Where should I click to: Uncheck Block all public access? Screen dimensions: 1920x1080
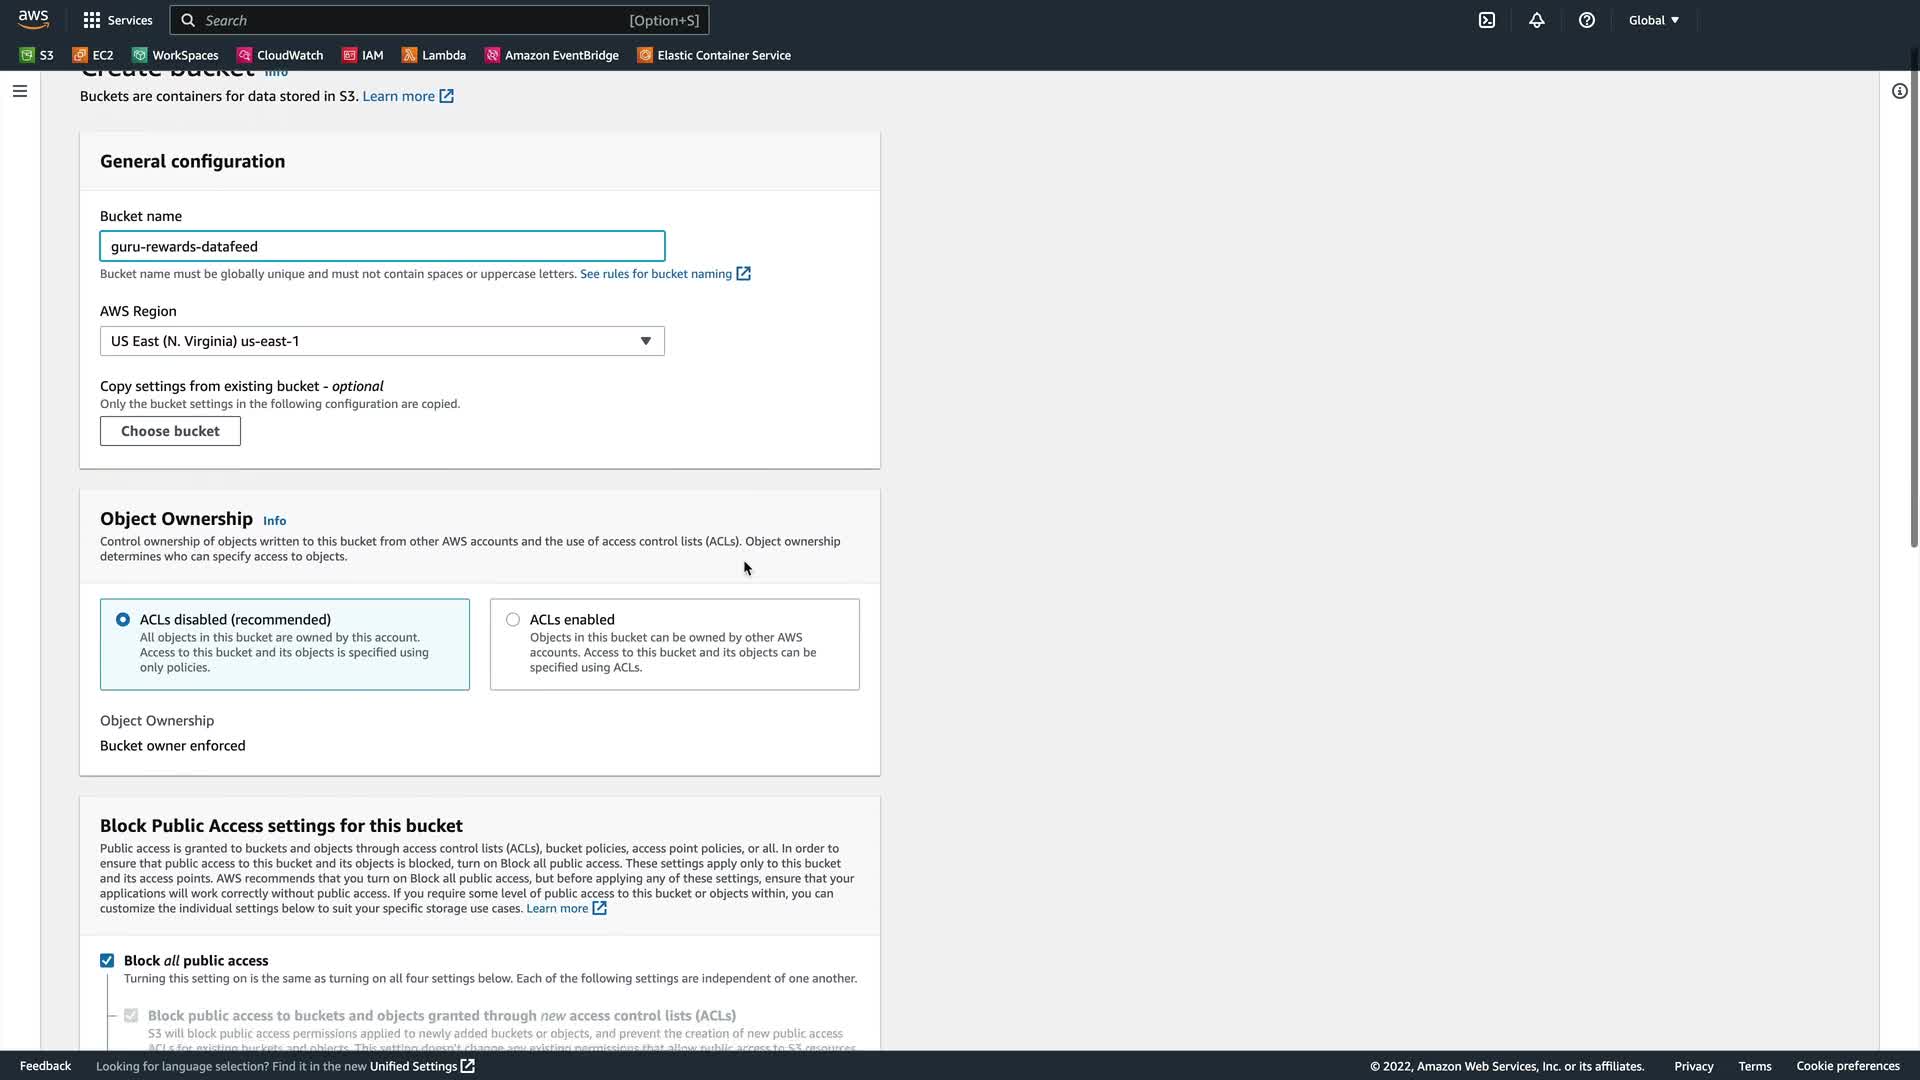(x=107, y=961)
